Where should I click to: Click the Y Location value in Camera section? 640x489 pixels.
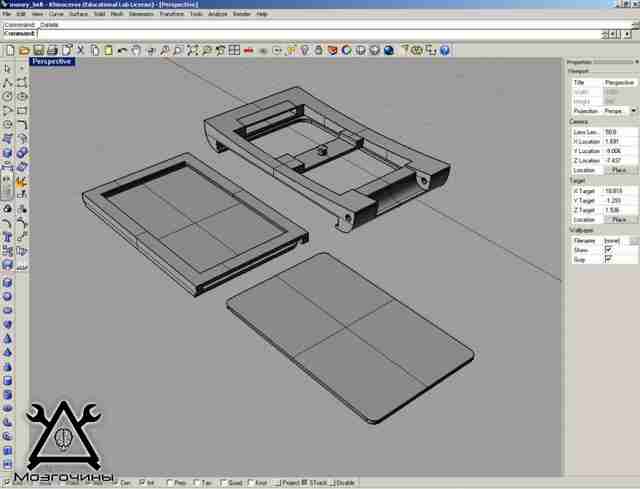(620, 151)
